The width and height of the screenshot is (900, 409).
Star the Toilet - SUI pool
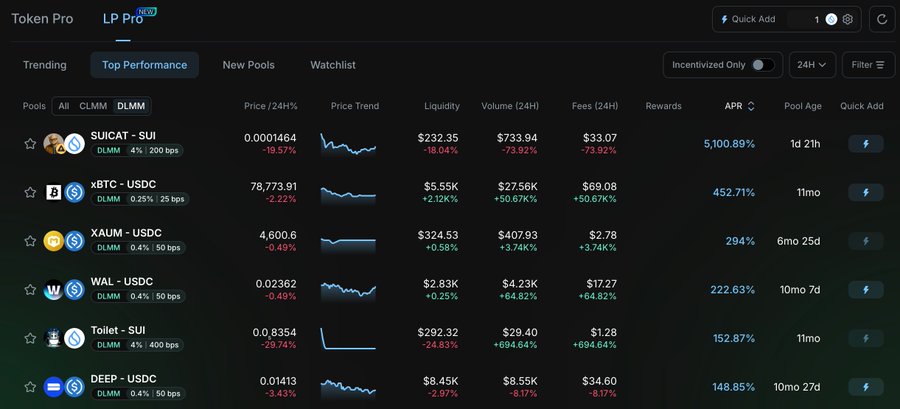[30, 338]
